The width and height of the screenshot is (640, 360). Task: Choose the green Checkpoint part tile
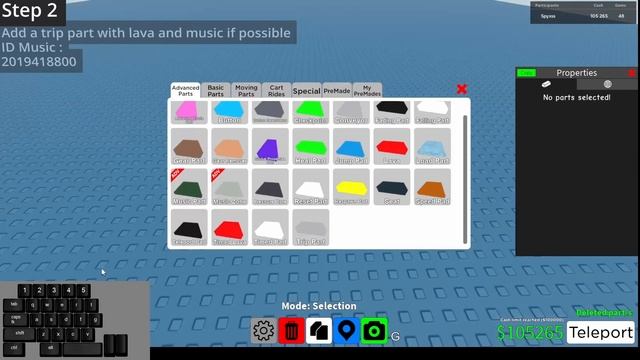pyautogui.click(x=311, y=112)
